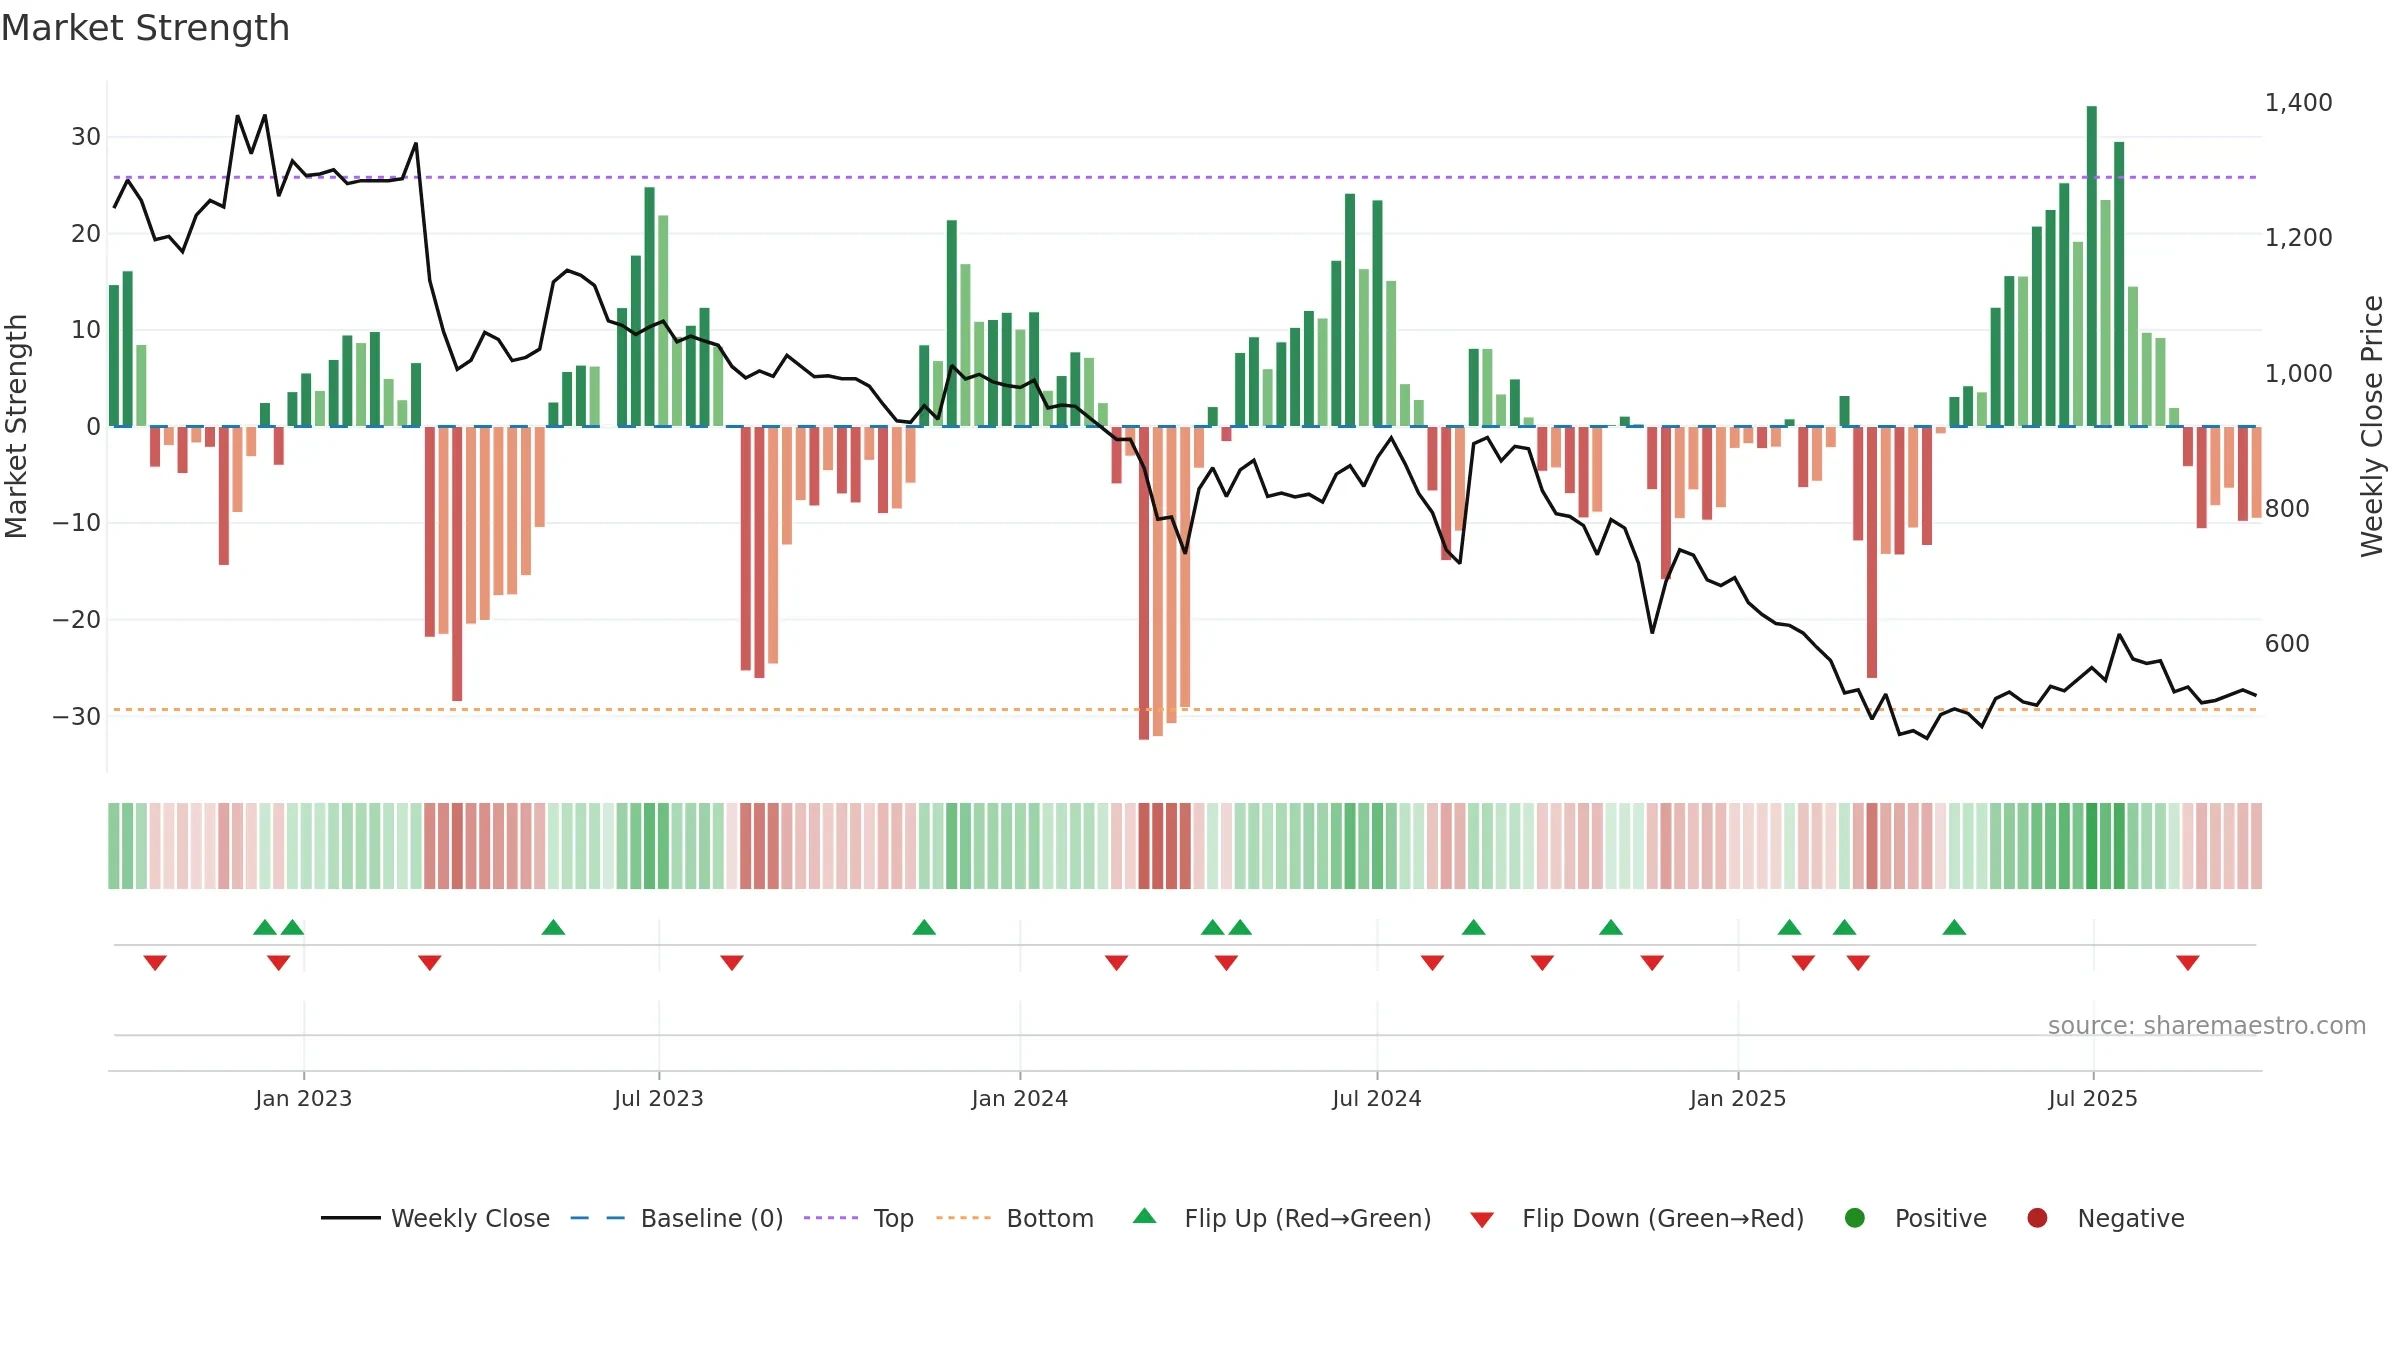Screen dimensions: 2400x1350
Task: Select the last green flip-up marker, spring 2025
Action: coord(1955,927)
